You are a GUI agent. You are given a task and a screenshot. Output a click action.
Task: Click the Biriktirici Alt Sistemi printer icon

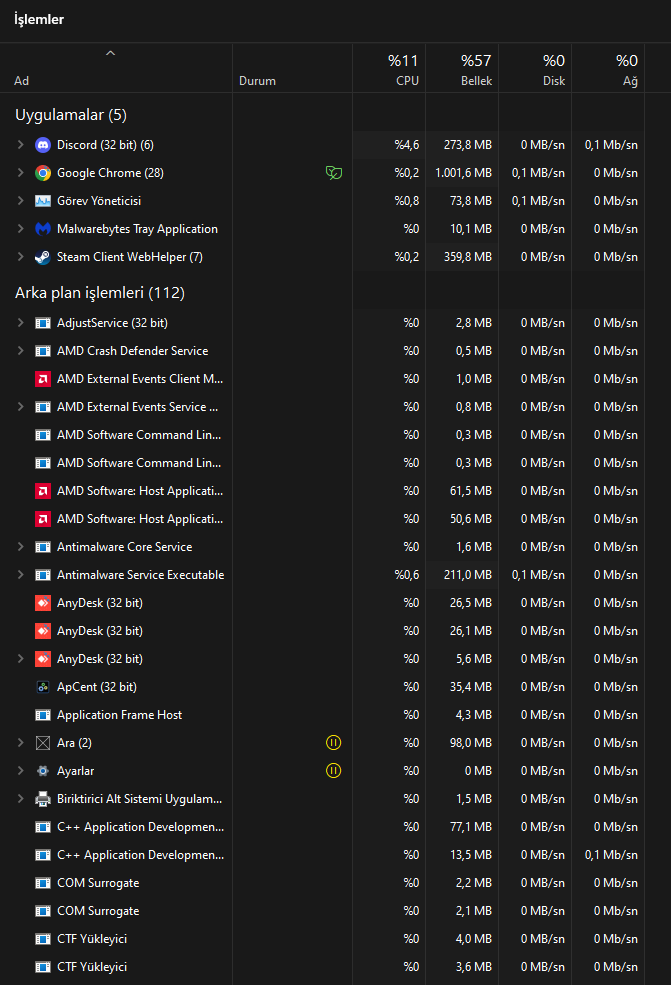tap(43, 799)
